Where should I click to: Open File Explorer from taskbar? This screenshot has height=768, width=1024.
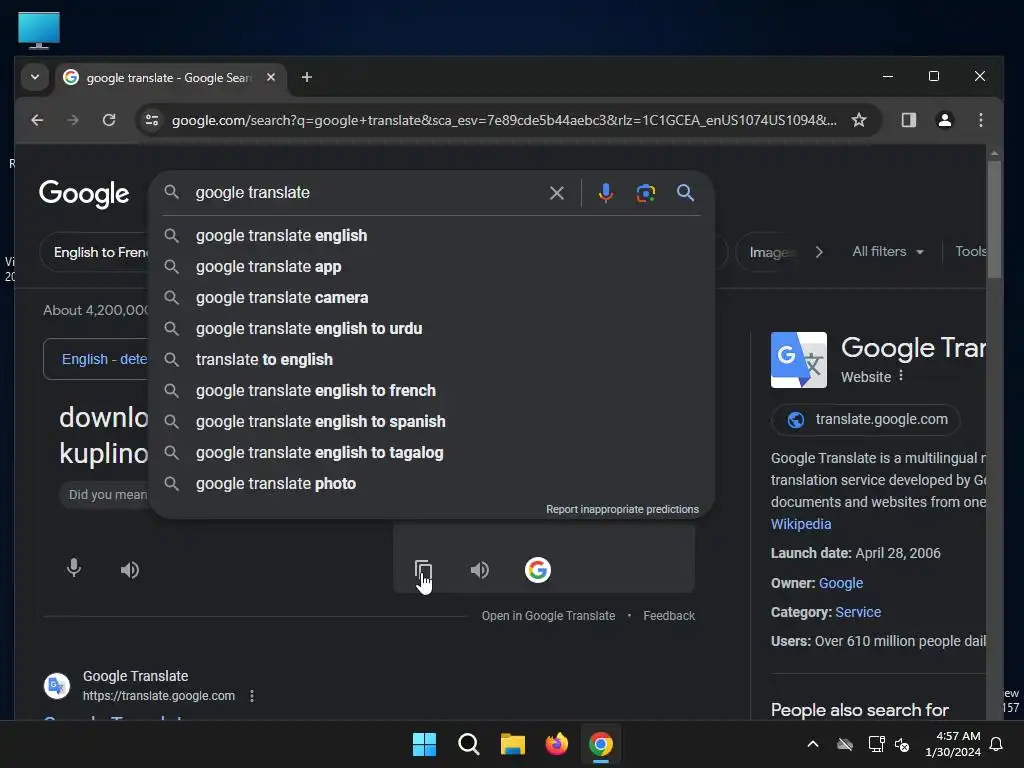pos(513,744)
